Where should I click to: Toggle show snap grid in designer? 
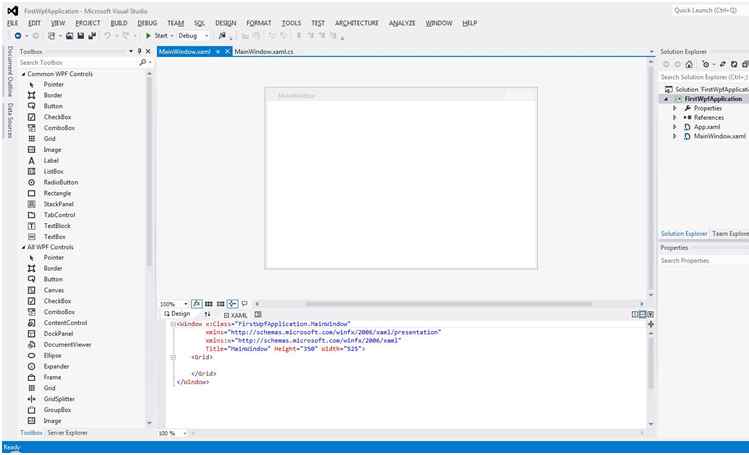(x=209, y=304)
